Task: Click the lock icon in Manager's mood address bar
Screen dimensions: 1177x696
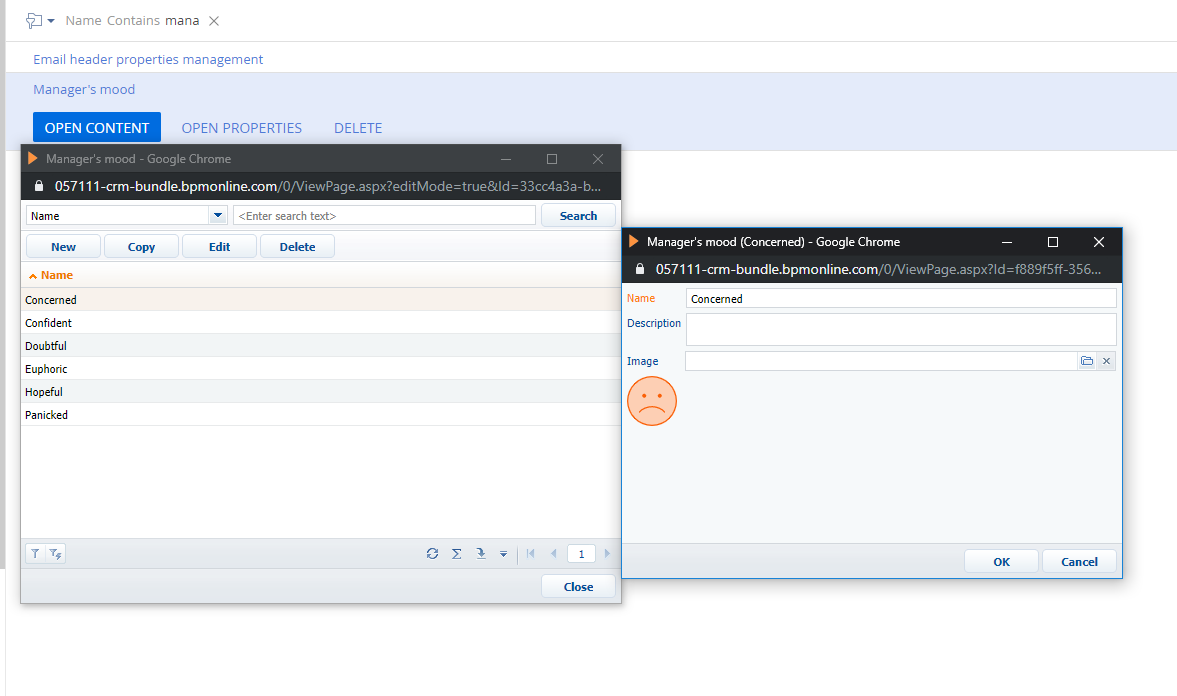Action: pyautogui.click(x=39, y=185)
